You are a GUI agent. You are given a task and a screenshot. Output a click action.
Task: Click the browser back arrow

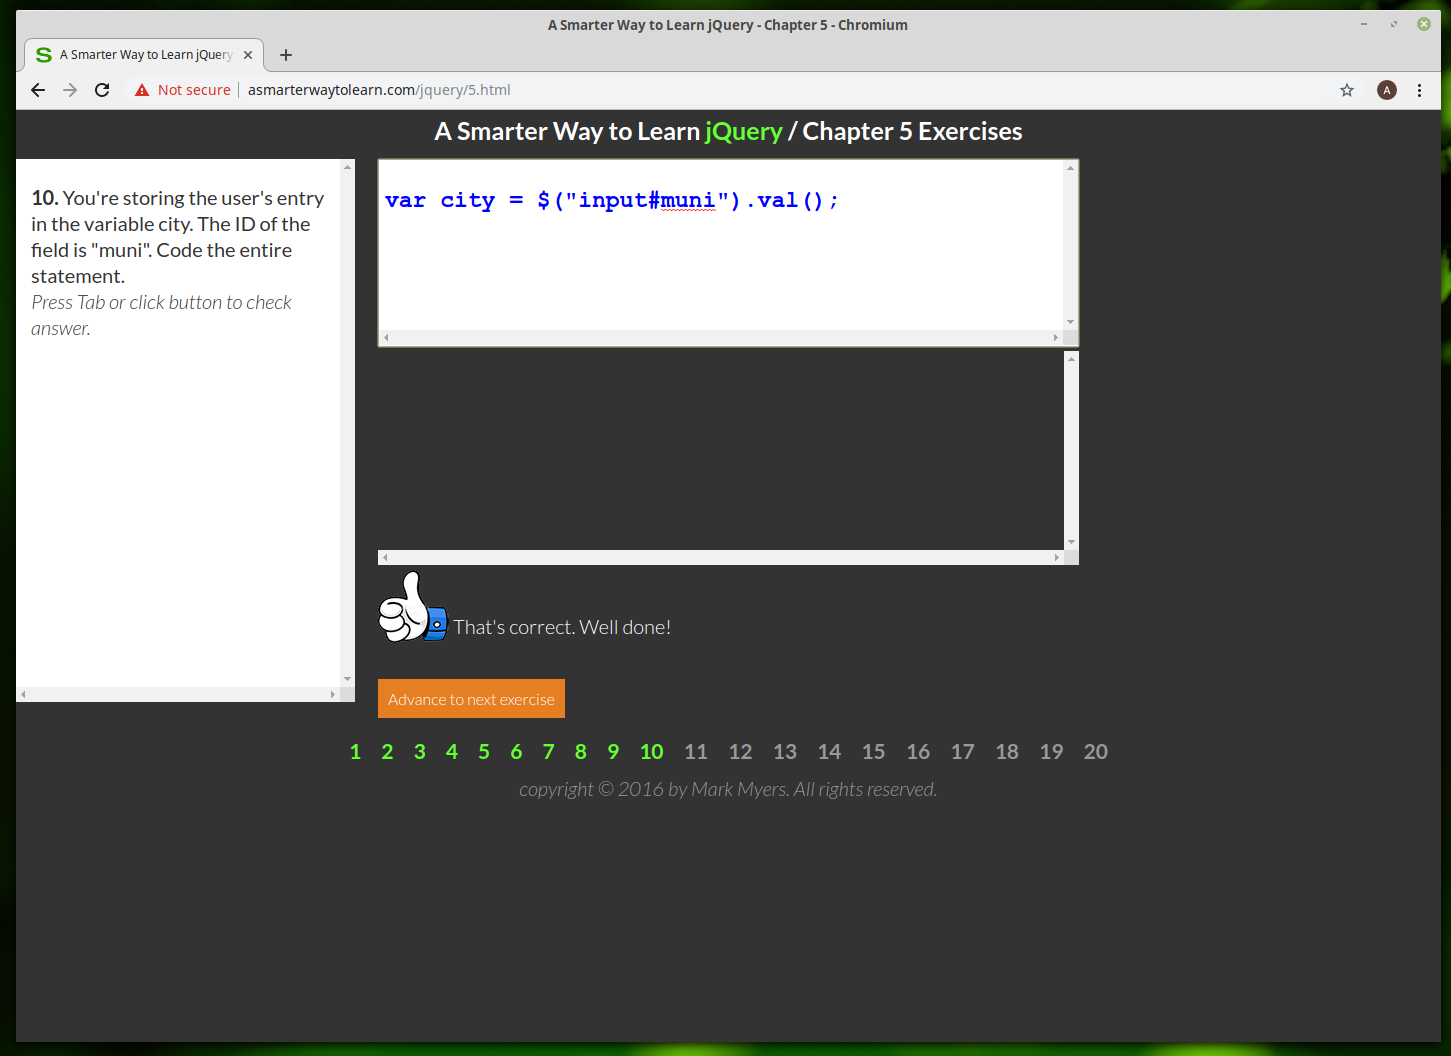click(x=38, y=90)
